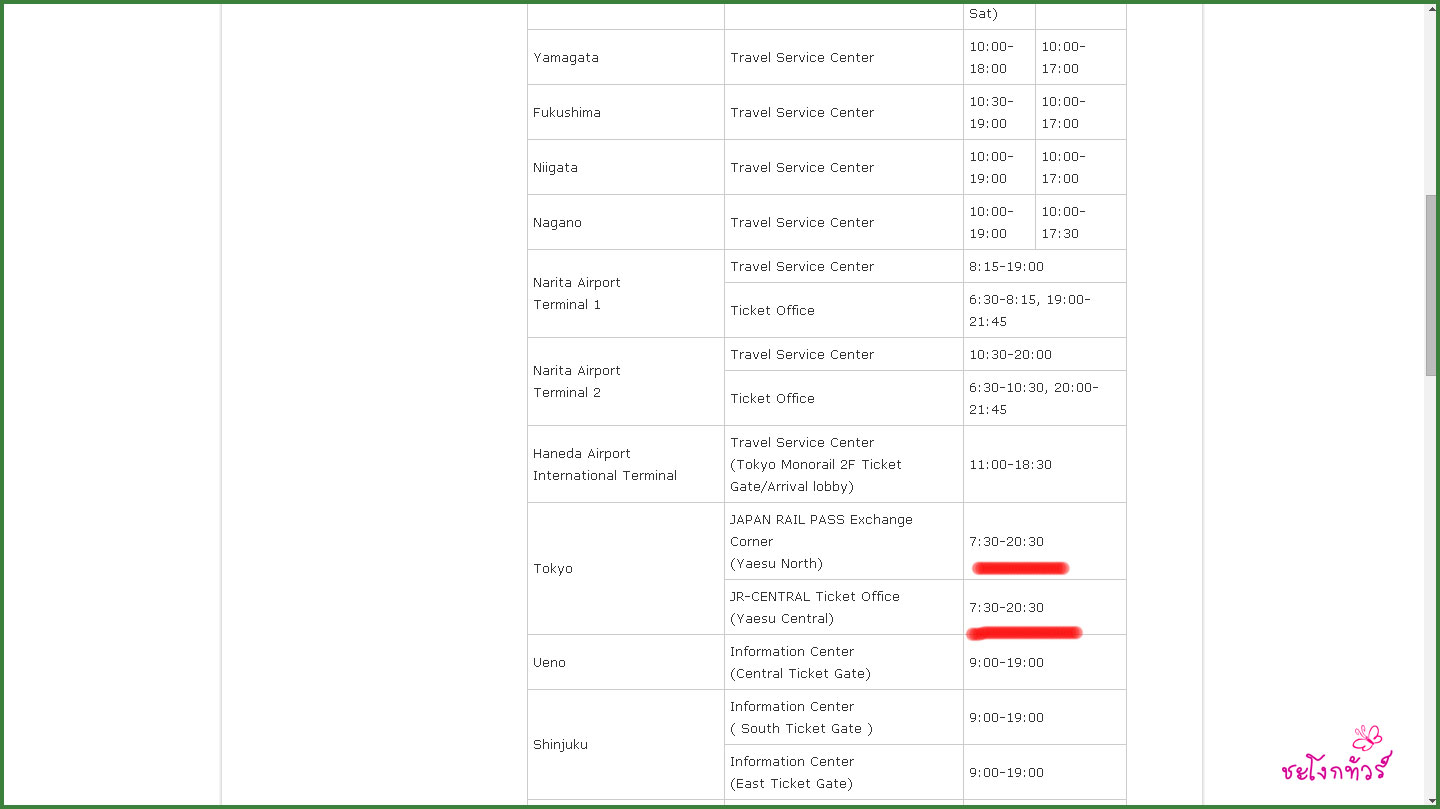Click JR-CENTRAL Ticket Office cell
Screen dimensions: 1440x809
click(x=844, y=607)
